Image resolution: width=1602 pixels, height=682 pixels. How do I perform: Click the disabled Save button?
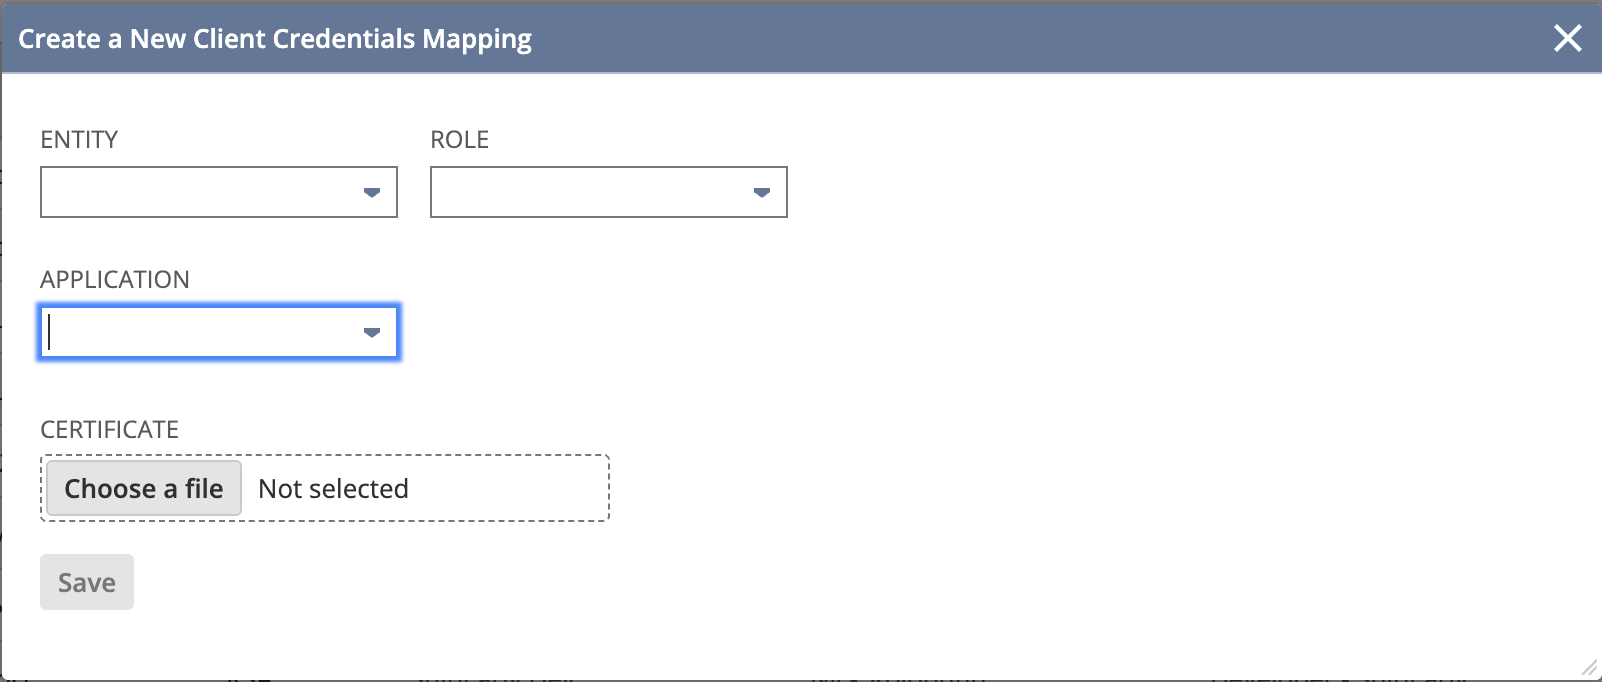tap(87, 582)
